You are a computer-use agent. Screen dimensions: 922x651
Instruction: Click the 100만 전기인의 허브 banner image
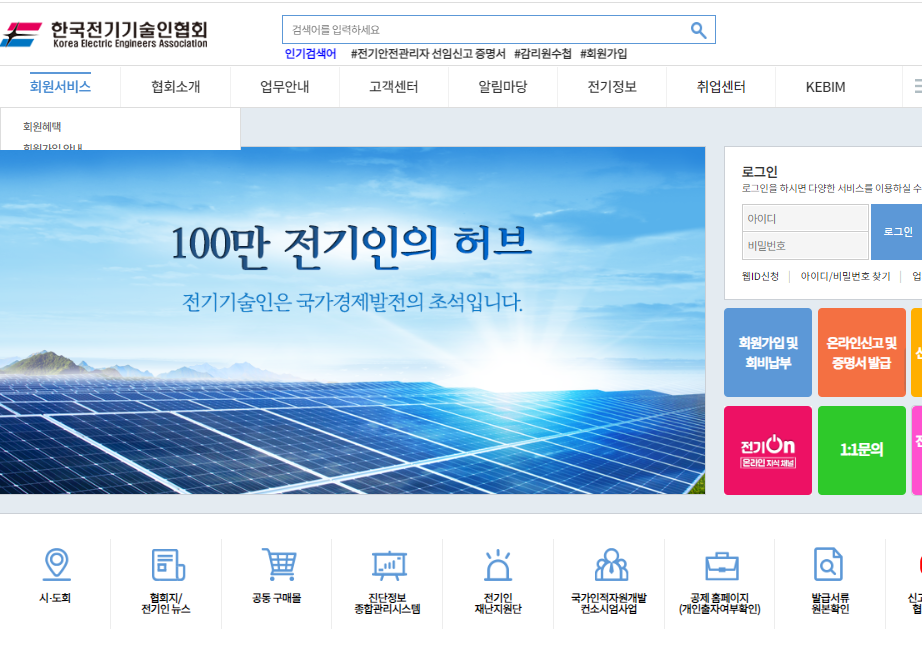[352, 321]
